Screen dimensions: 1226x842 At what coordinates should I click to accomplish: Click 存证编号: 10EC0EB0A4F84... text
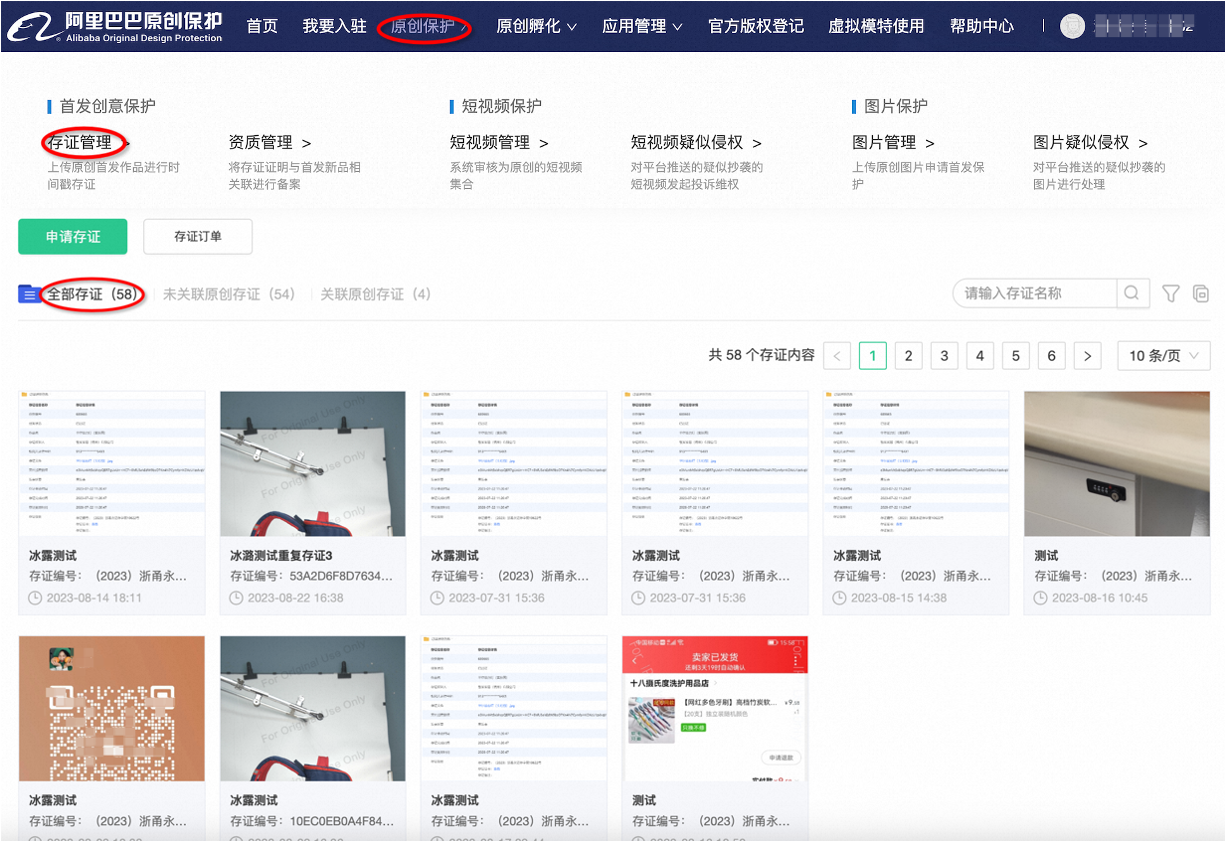[x=312, y=821]
